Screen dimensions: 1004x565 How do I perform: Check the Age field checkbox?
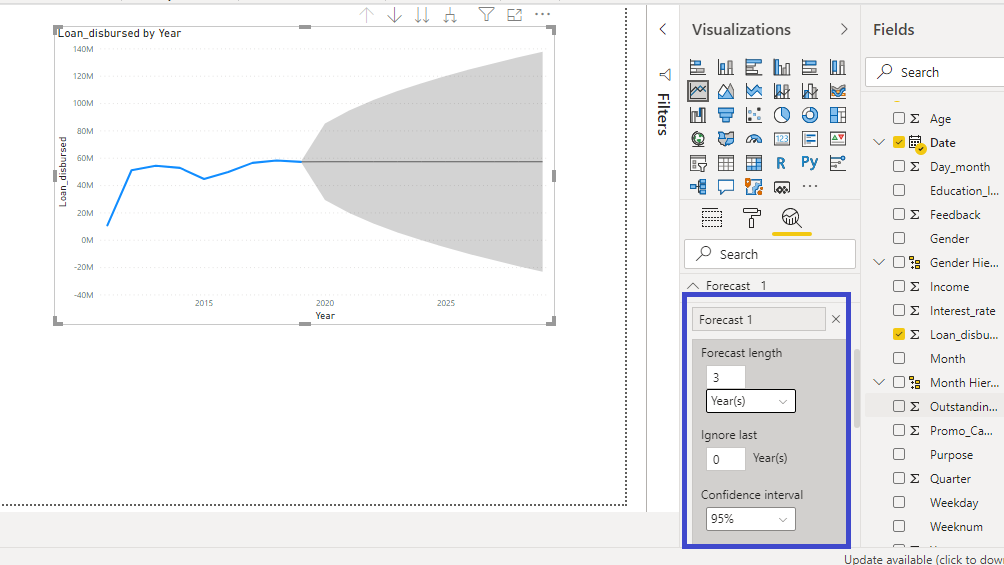tap(899, 119)
